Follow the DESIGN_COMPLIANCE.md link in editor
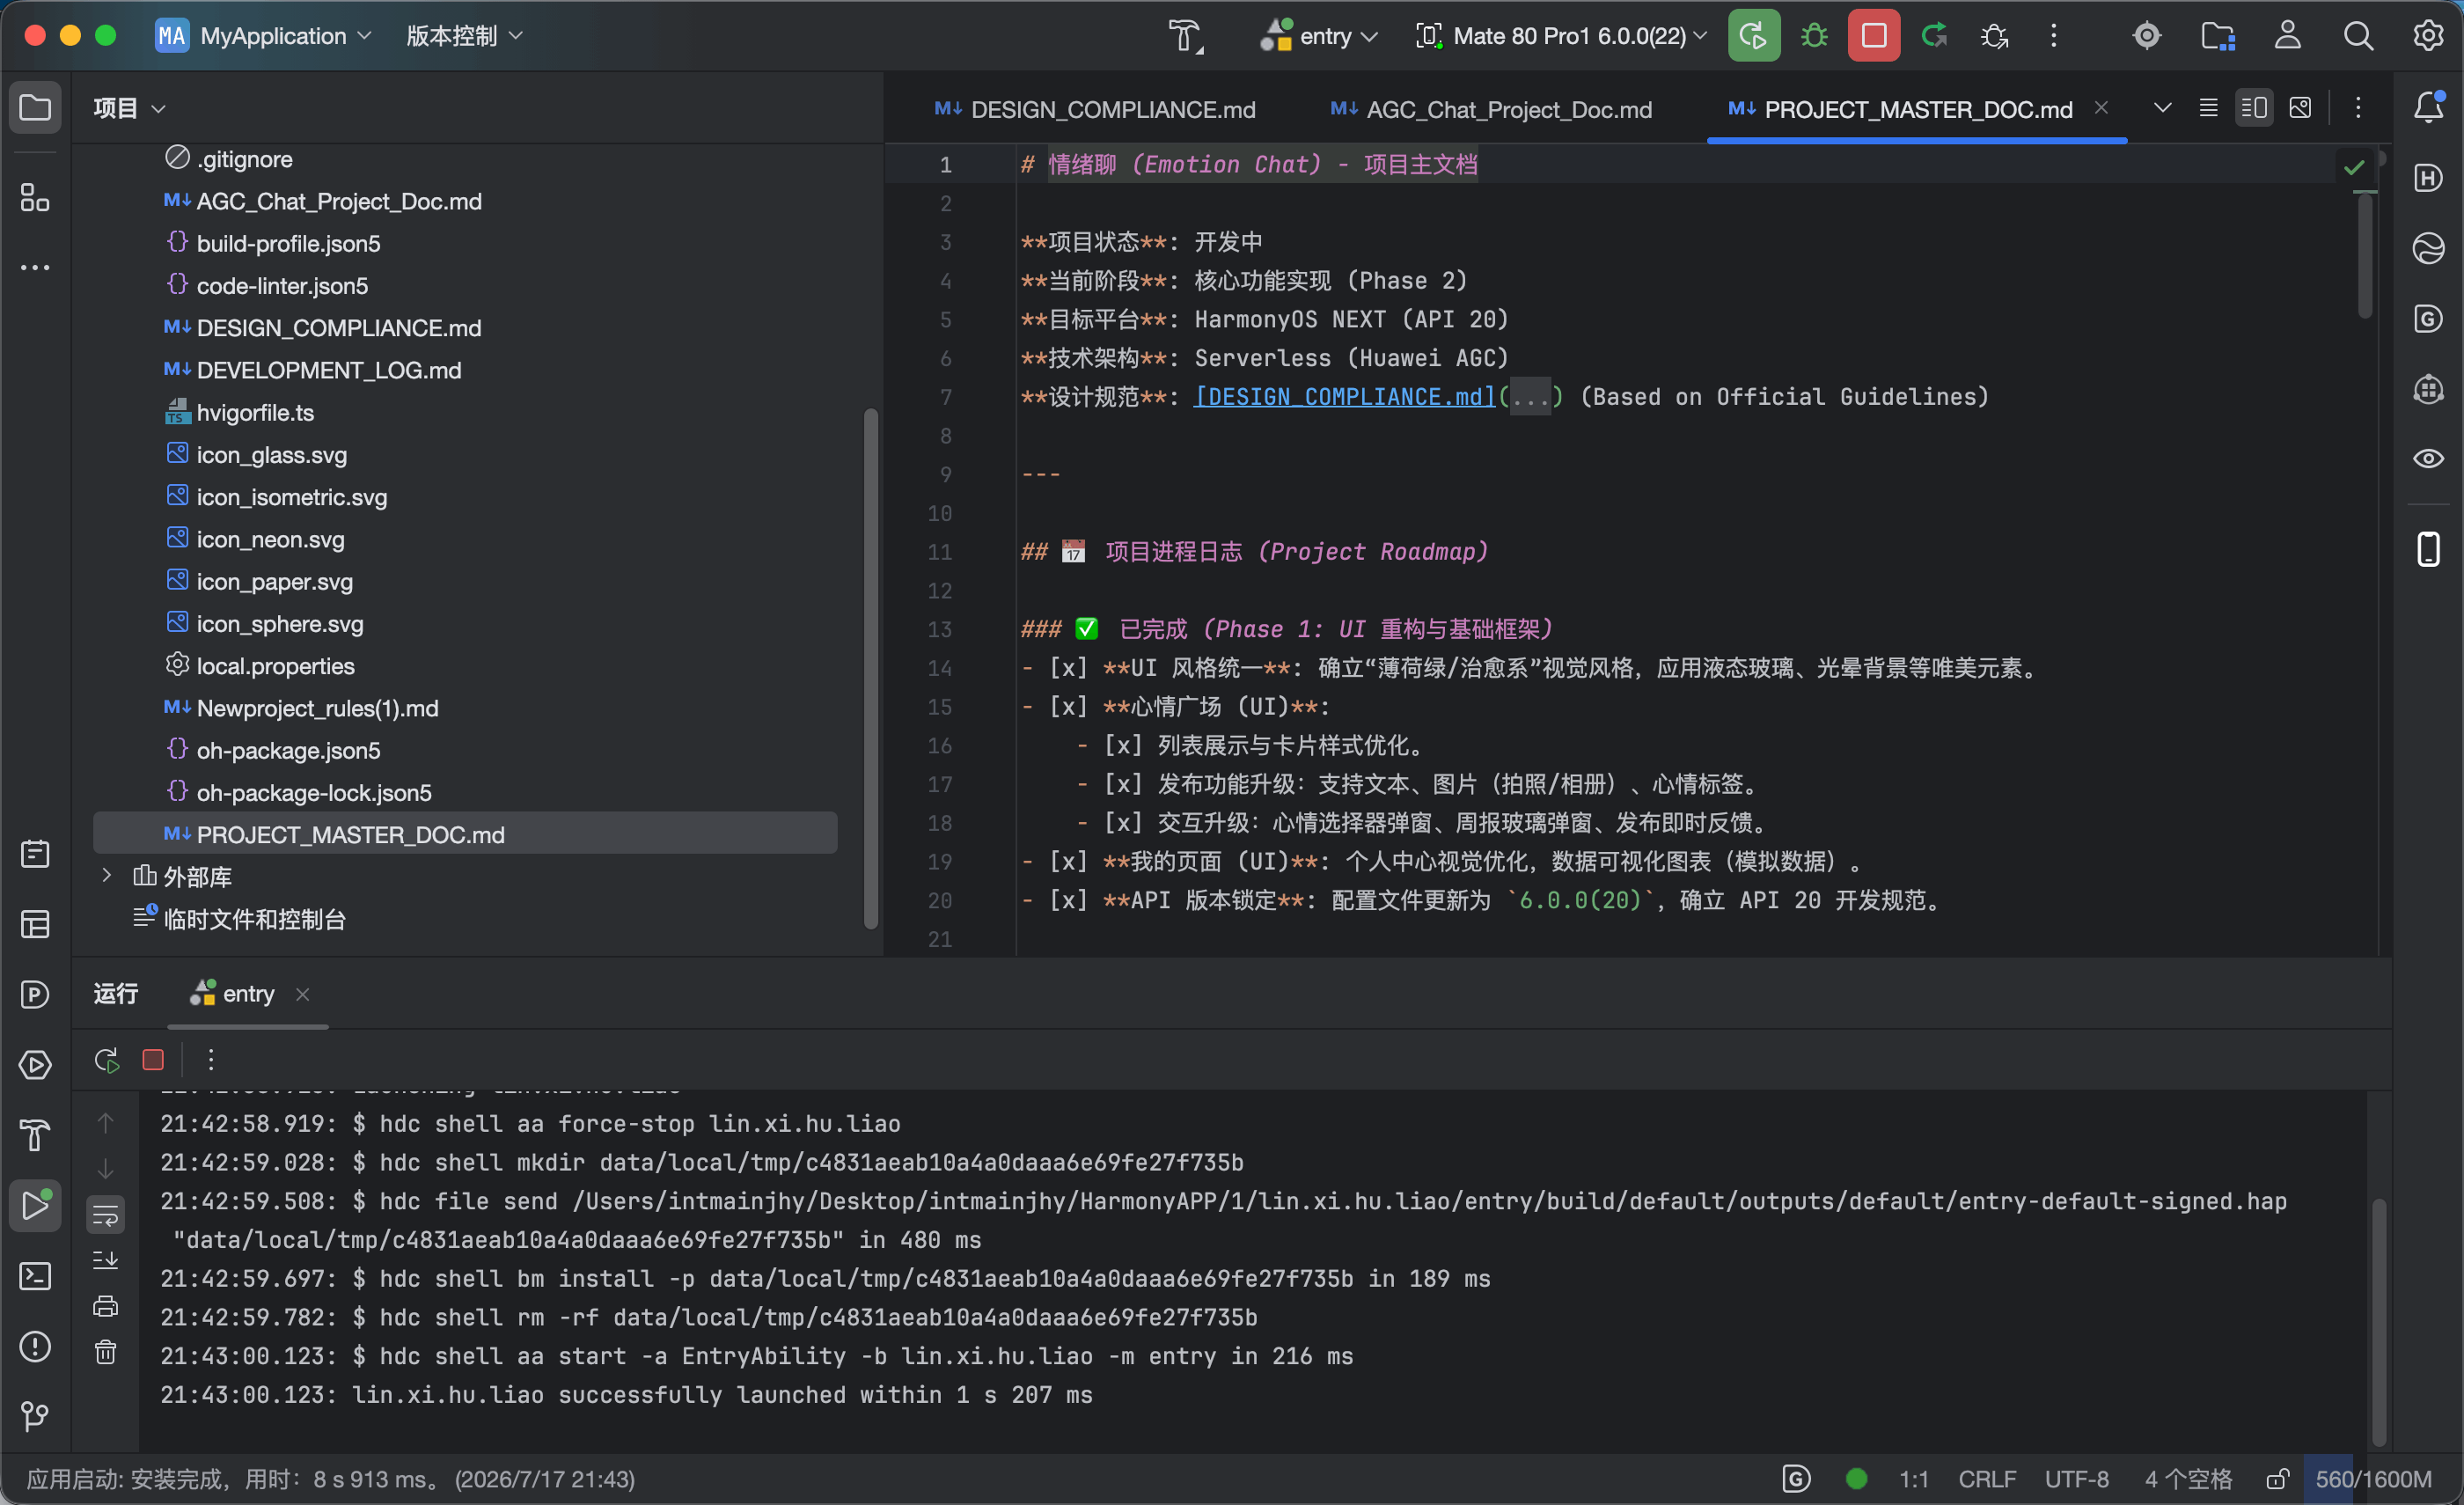The image size is (2464, 1505). (1345, 397)
